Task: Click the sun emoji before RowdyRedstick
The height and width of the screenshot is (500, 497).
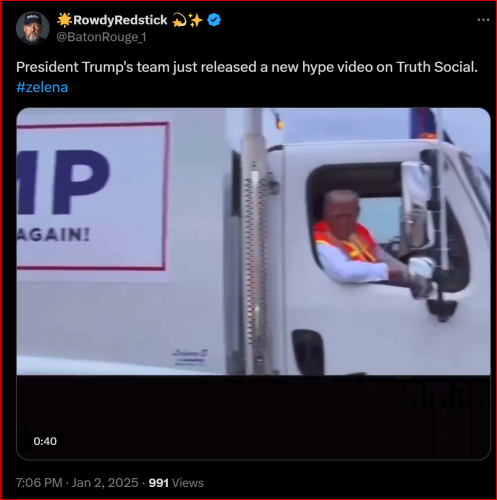Action: tap(64, 20)
